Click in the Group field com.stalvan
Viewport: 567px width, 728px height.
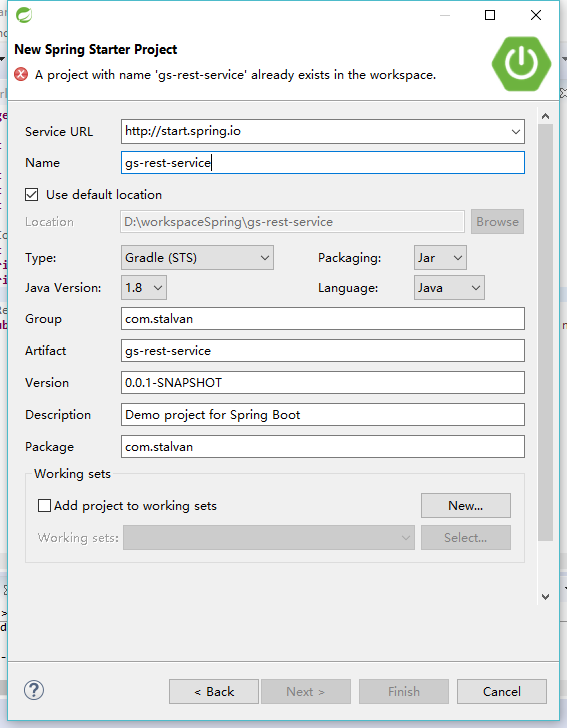tap(323, 318)
